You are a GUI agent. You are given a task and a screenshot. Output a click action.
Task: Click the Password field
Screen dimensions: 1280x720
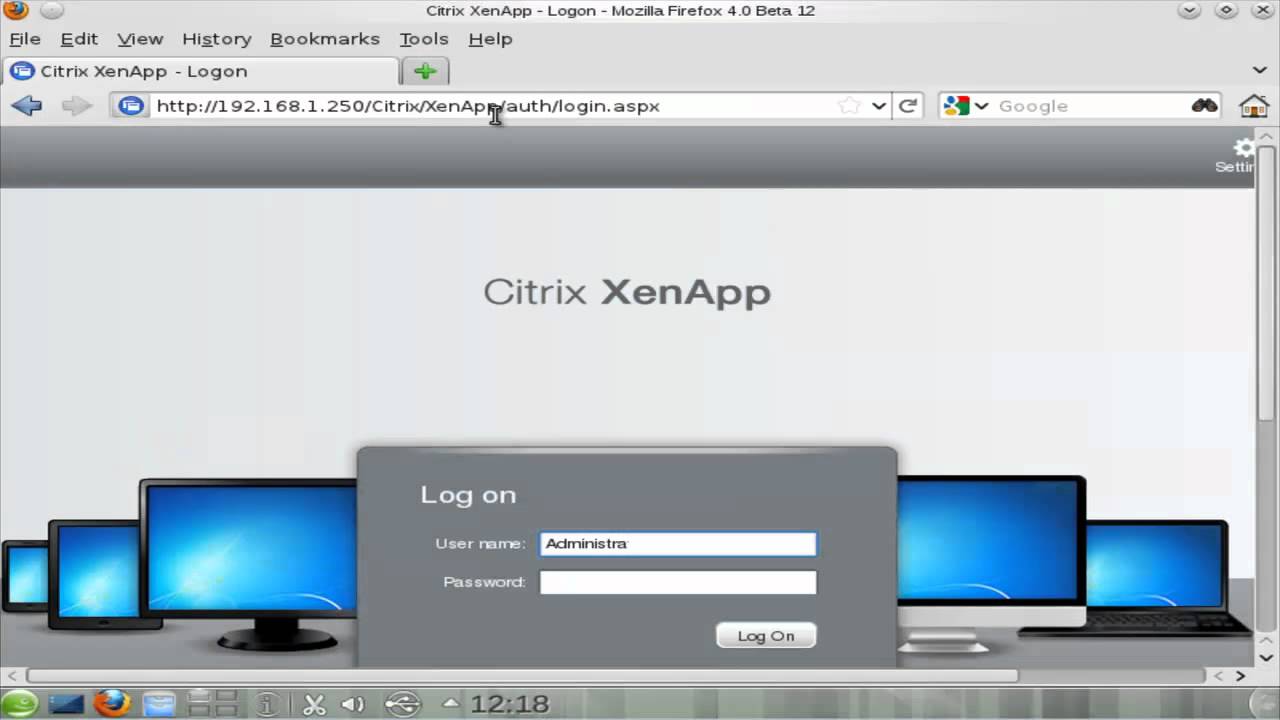click(678, 582)
